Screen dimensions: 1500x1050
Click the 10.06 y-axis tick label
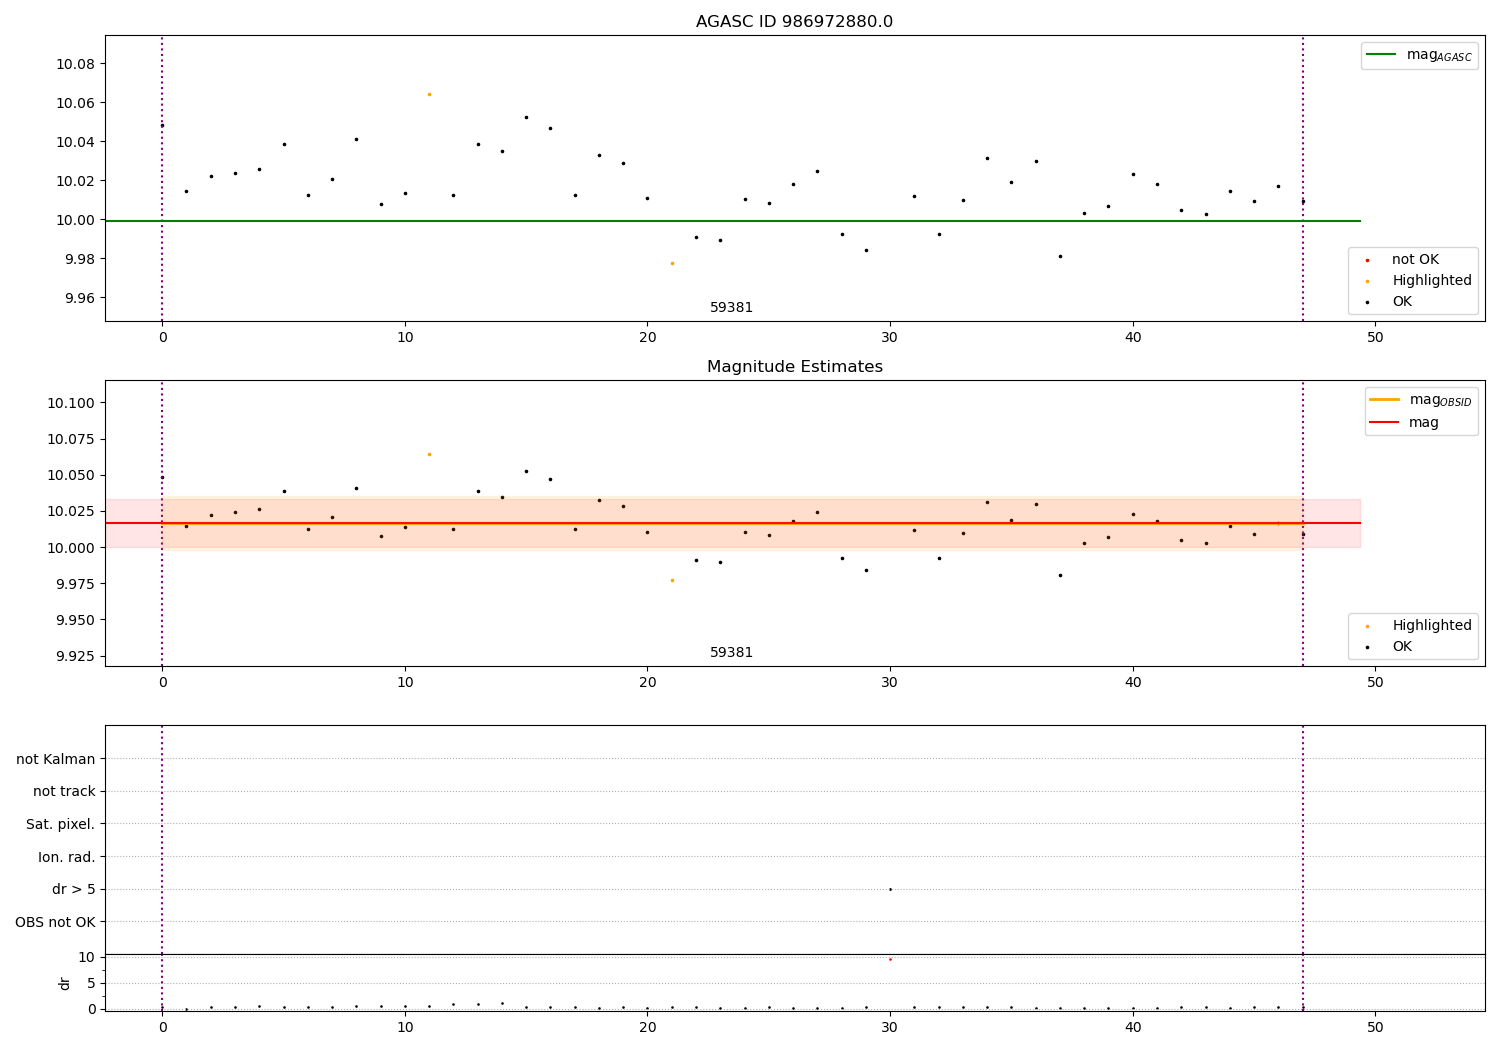(x=75, y=103)
